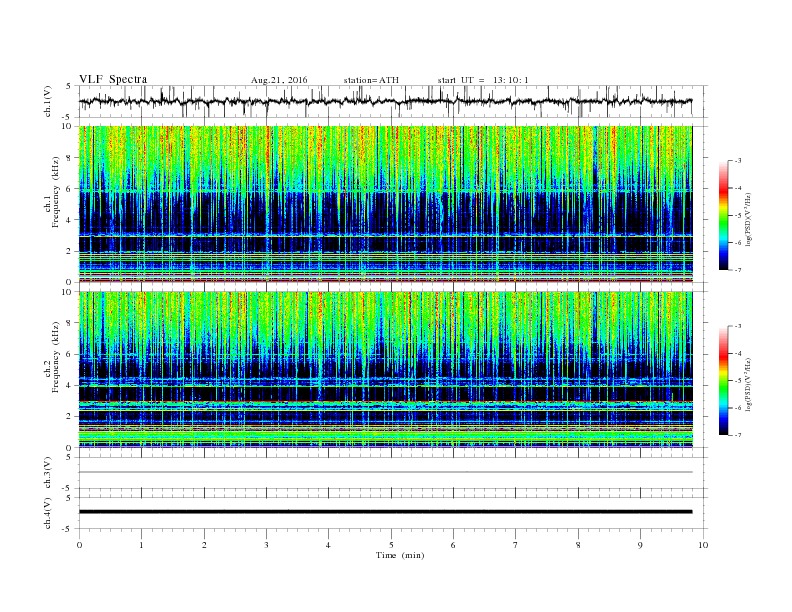Click the "VLF Spectra" title
This screenshot has width=792, height=612.
(x=113, y=79)
